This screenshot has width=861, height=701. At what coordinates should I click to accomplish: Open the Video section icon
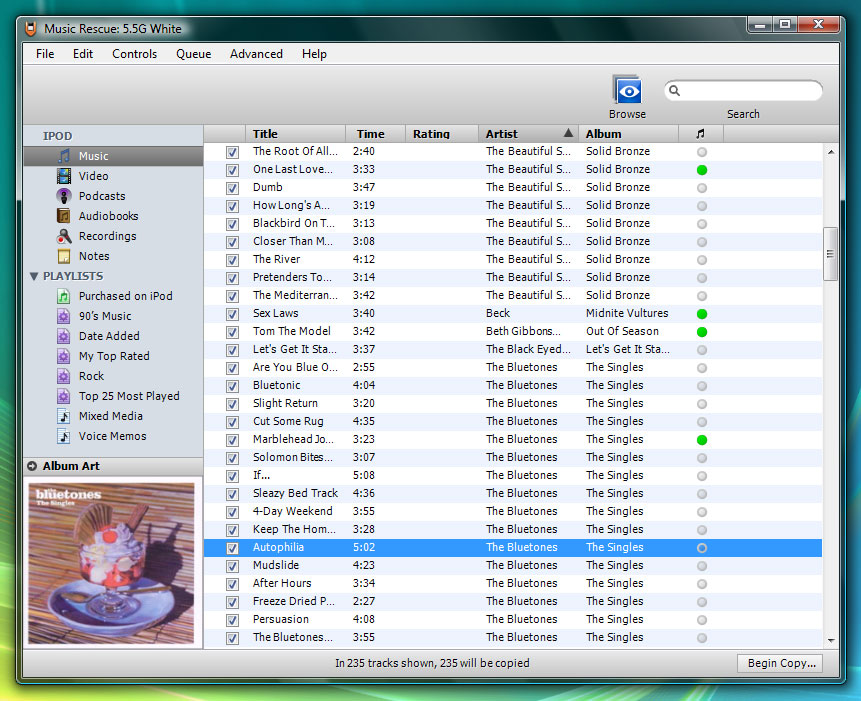[64, 176]
